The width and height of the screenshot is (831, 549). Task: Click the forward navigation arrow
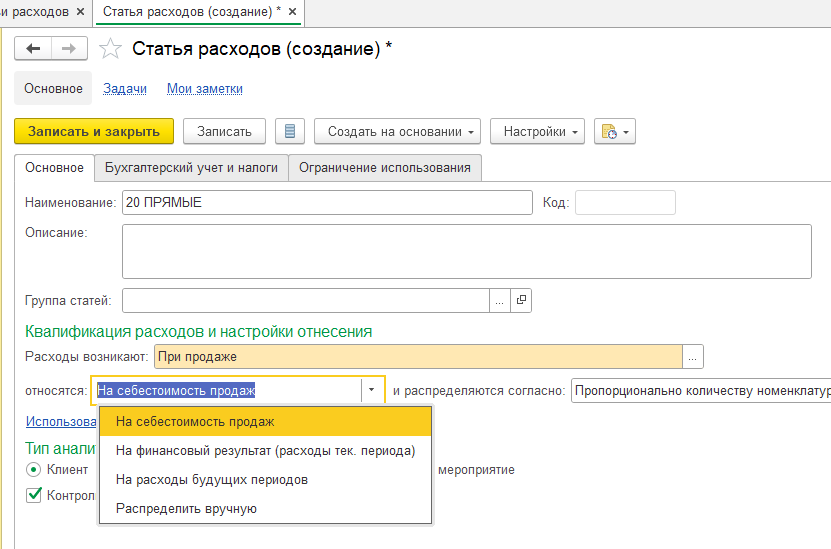coord(68,50)
